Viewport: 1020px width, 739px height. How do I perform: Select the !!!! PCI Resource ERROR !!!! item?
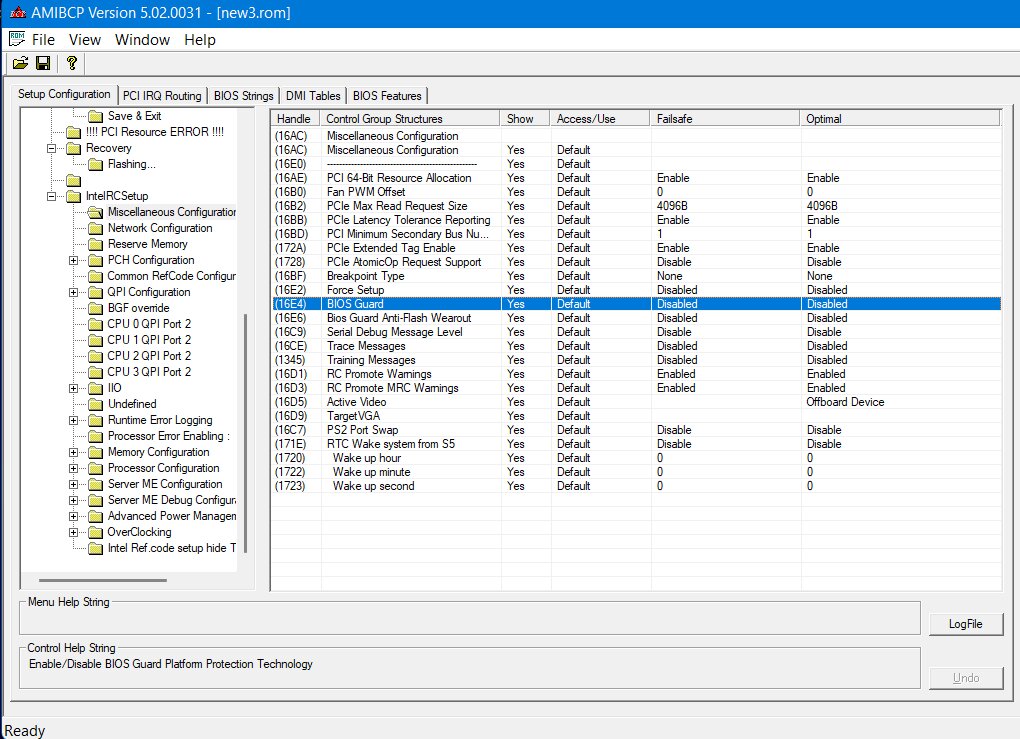point(155,132)
